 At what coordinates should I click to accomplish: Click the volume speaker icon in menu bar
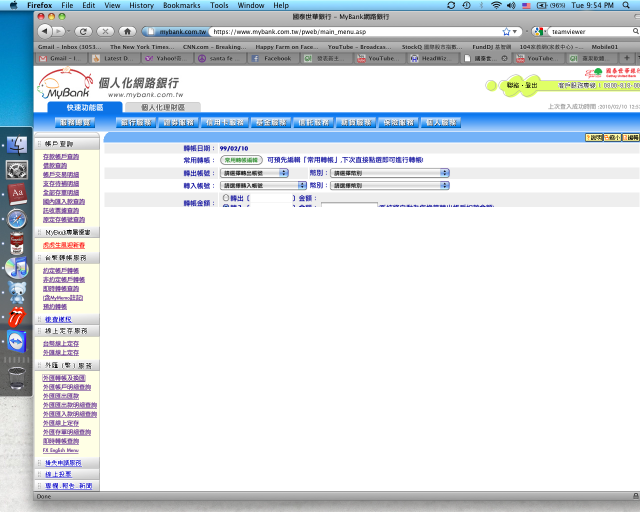(511, 5)
